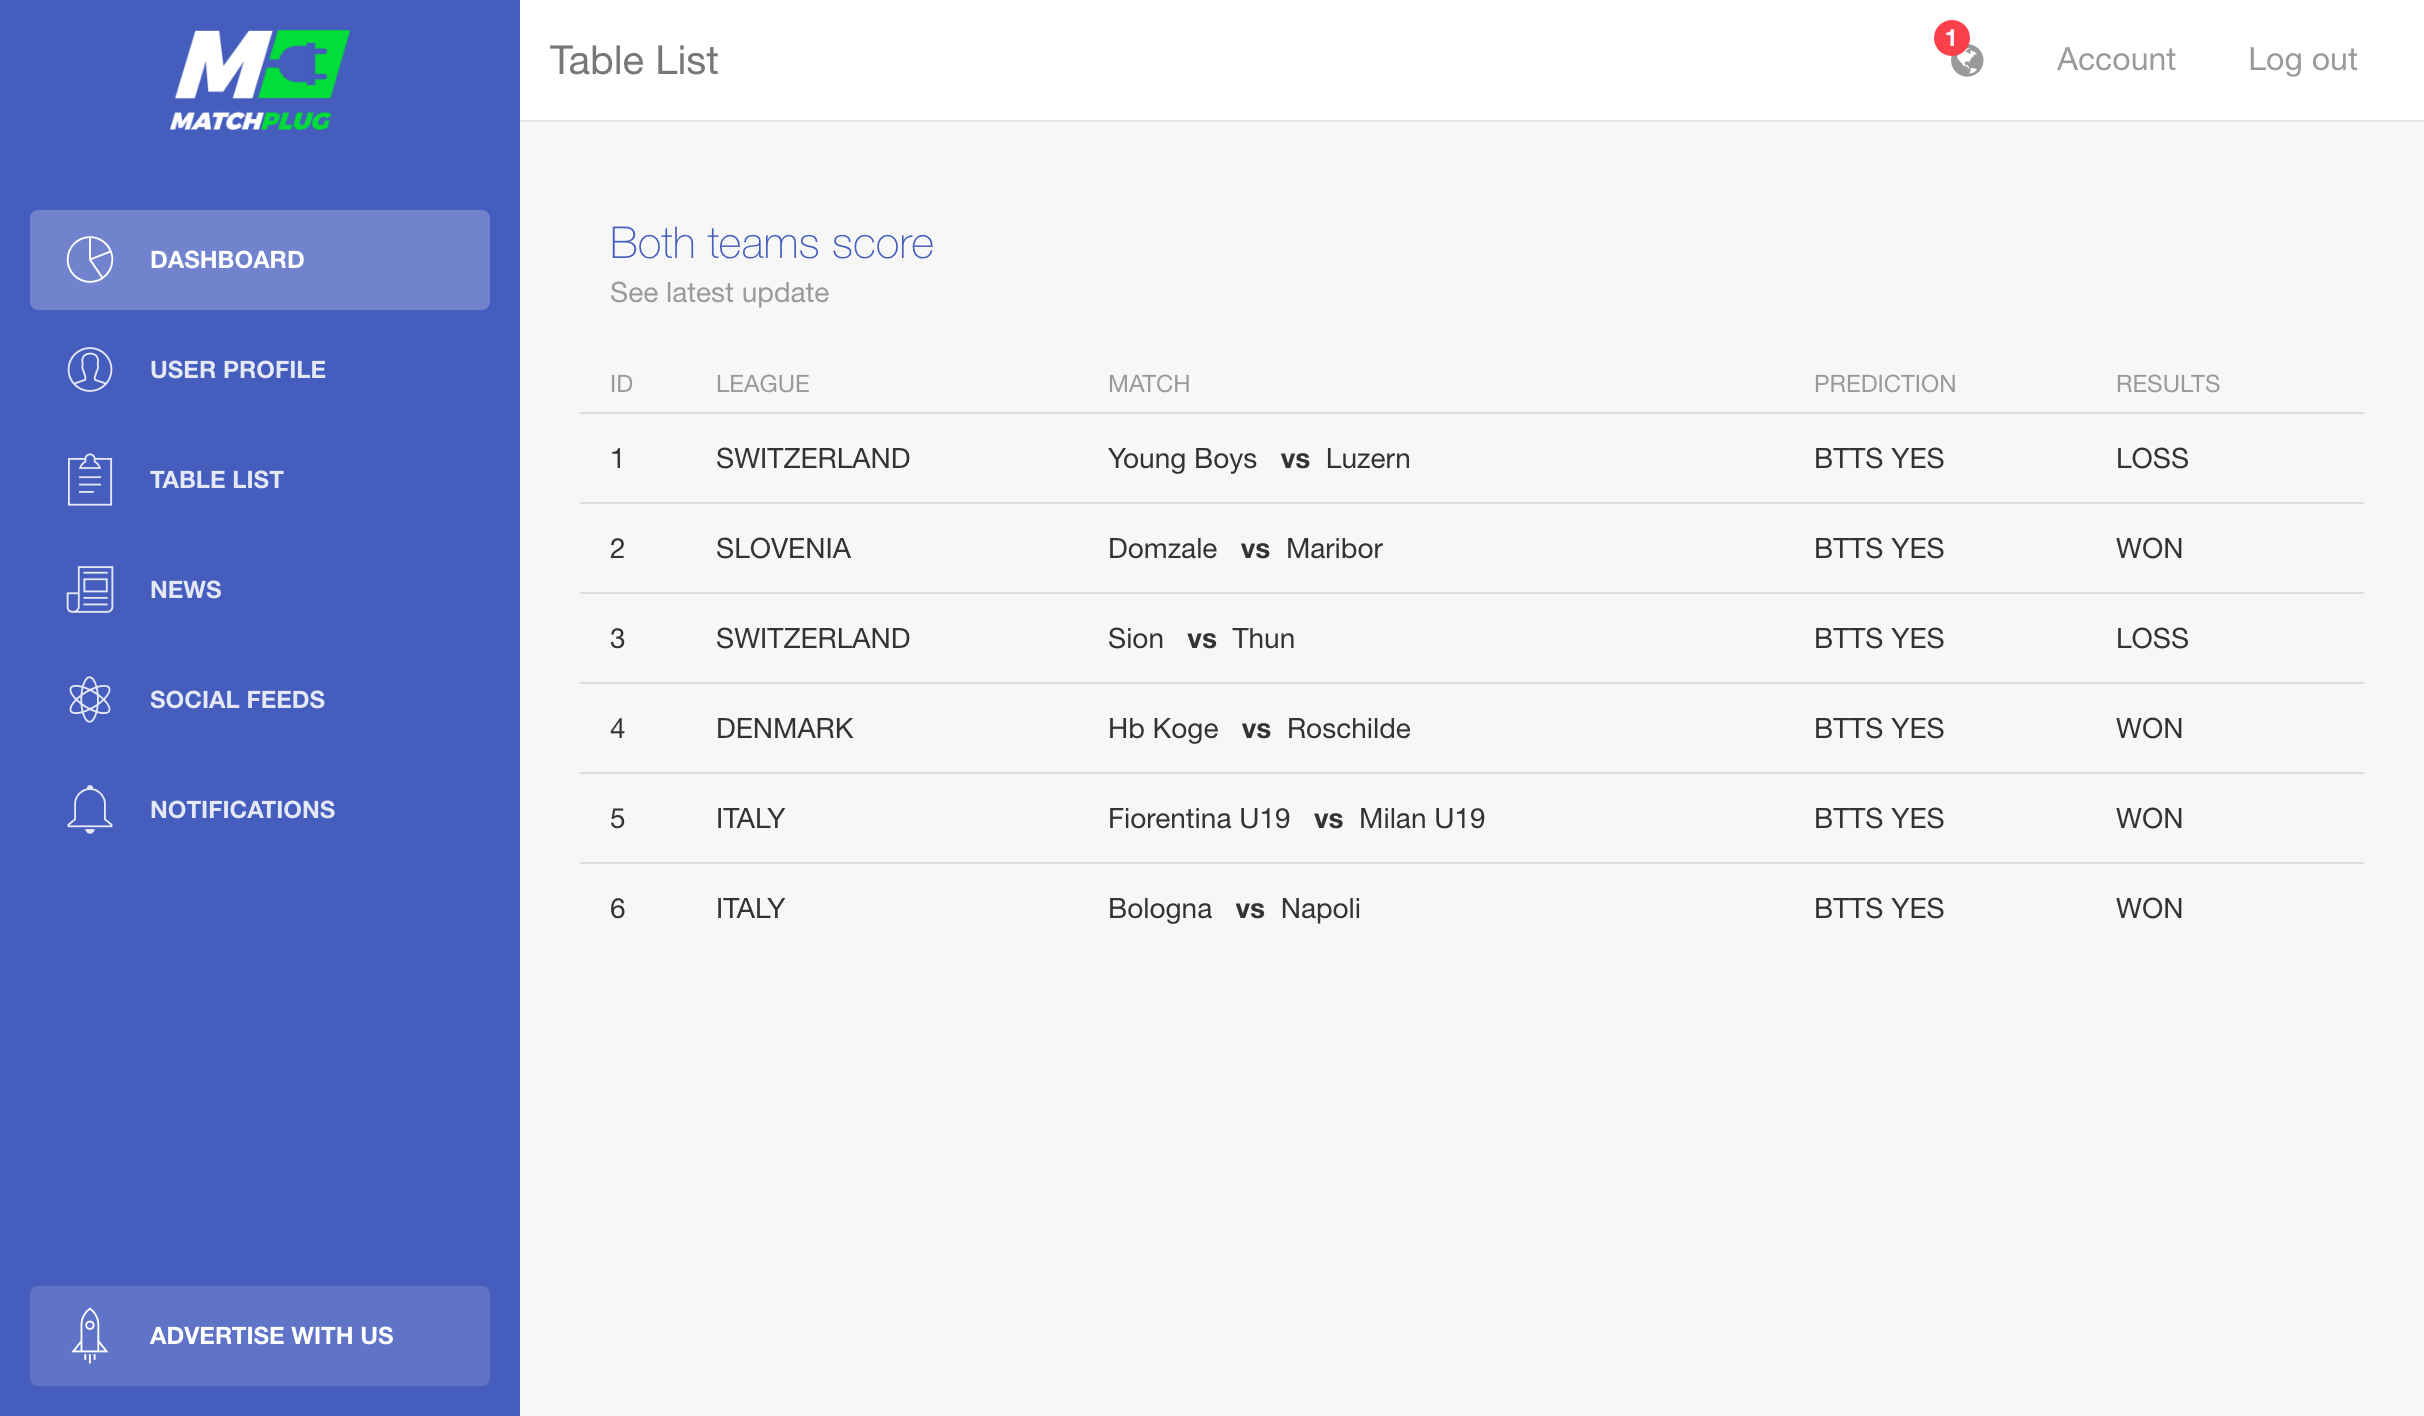2424x1416 pixels.
Task: Click the Dashboard pie chart icon
Action: pos(90,260)
